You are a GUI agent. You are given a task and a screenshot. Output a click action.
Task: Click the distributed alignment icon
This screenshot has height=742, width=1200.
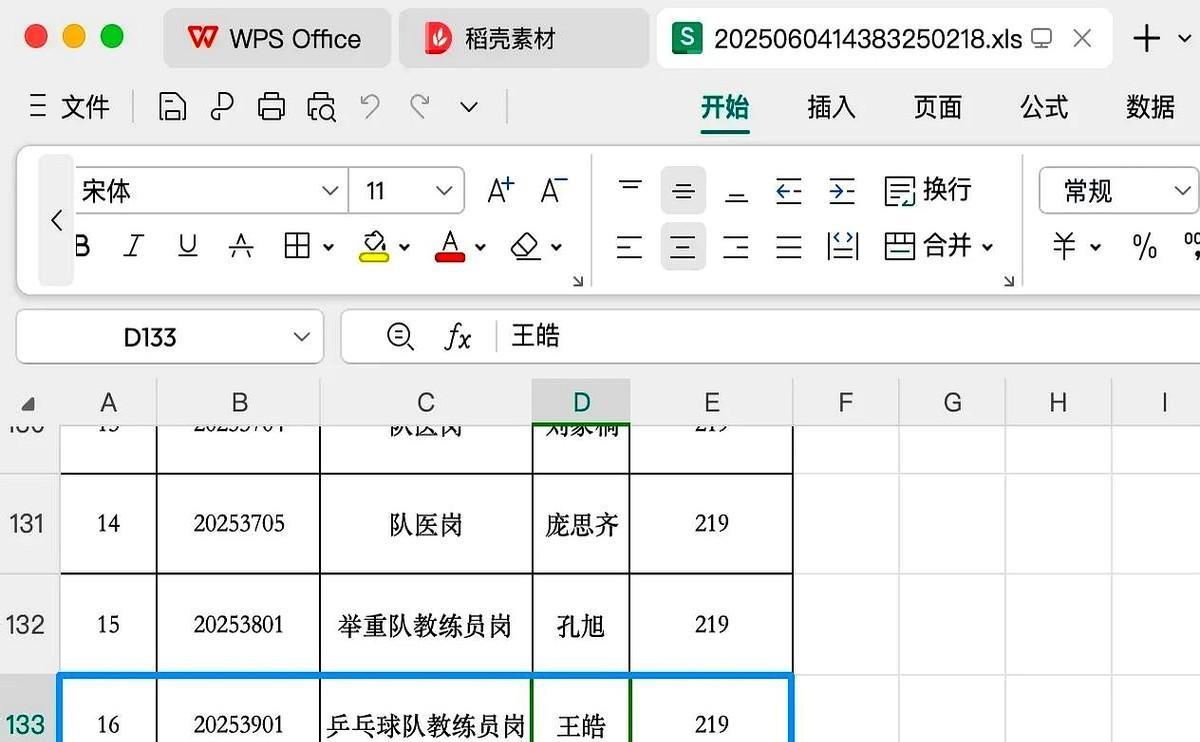point(843,246)
